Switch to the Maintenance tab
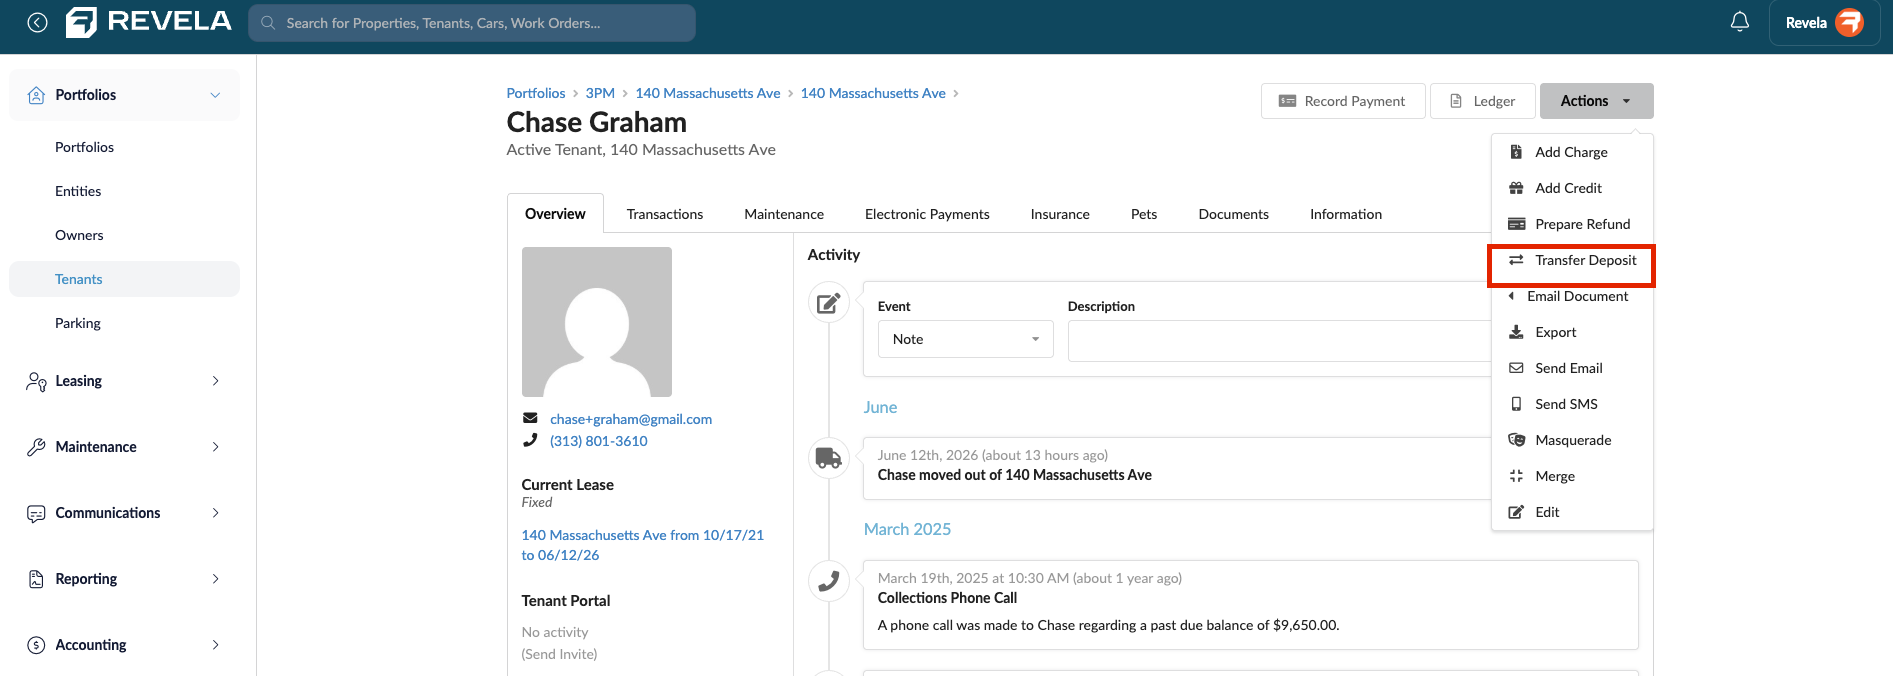1893x676 pixels. [784, 214]
